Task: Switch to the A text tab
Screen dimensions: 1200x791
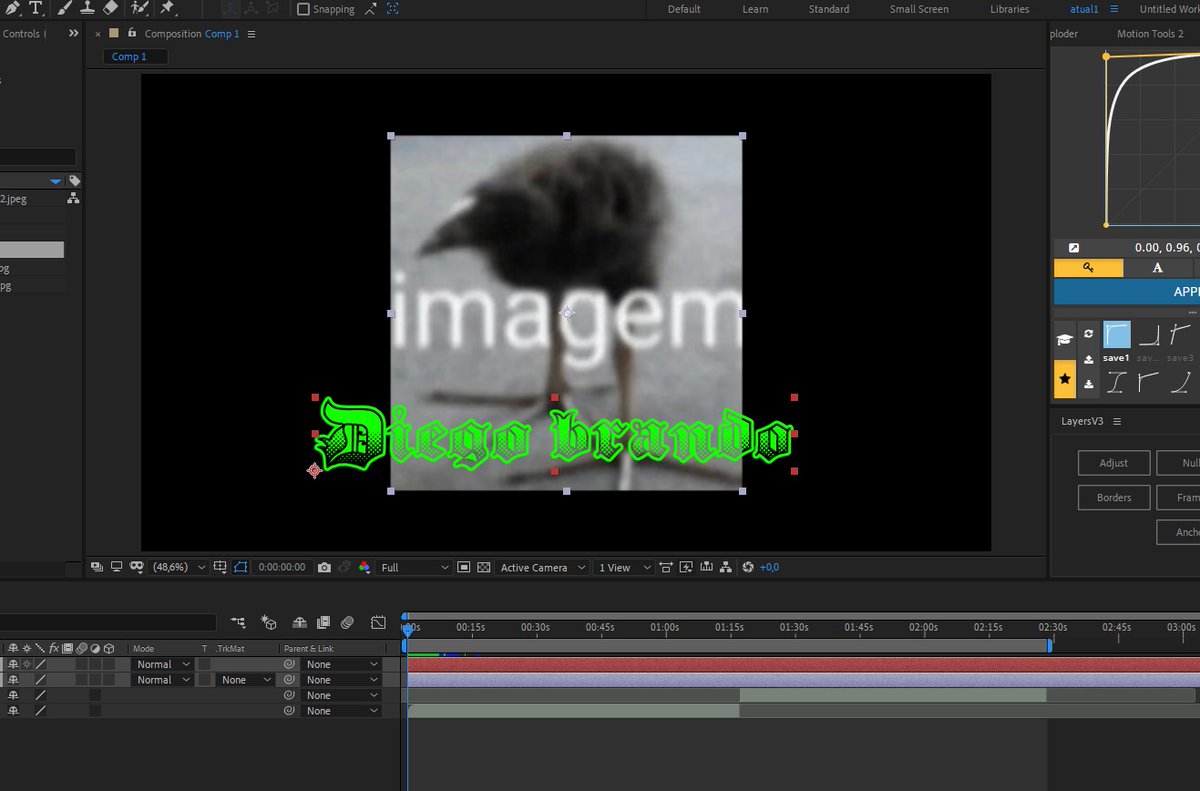Action: [x=1157, y=268]
